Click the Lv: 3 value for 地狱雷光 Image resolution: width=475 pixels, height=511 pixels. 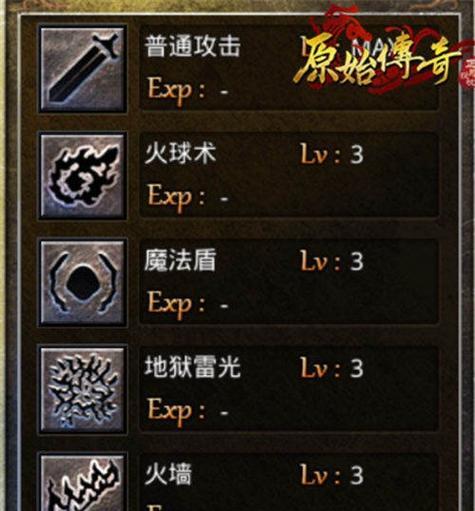[x=332, y=368]
